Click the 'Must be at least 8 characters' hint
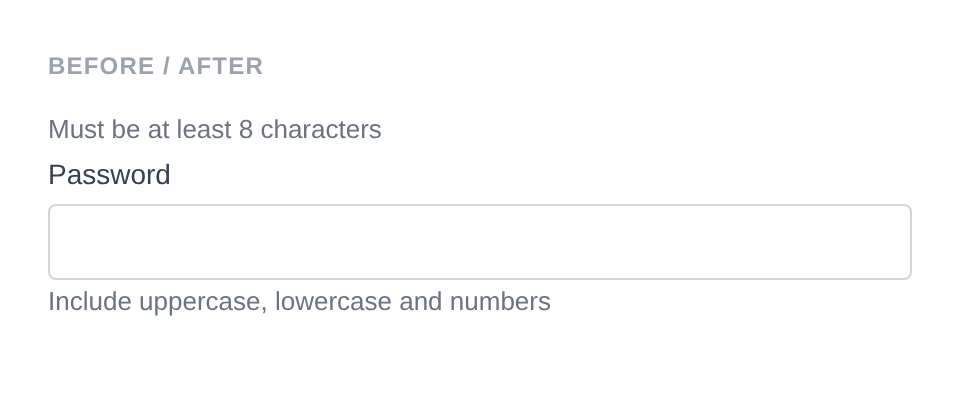Viewport: 960px width, 404px height. click(215, 130)
